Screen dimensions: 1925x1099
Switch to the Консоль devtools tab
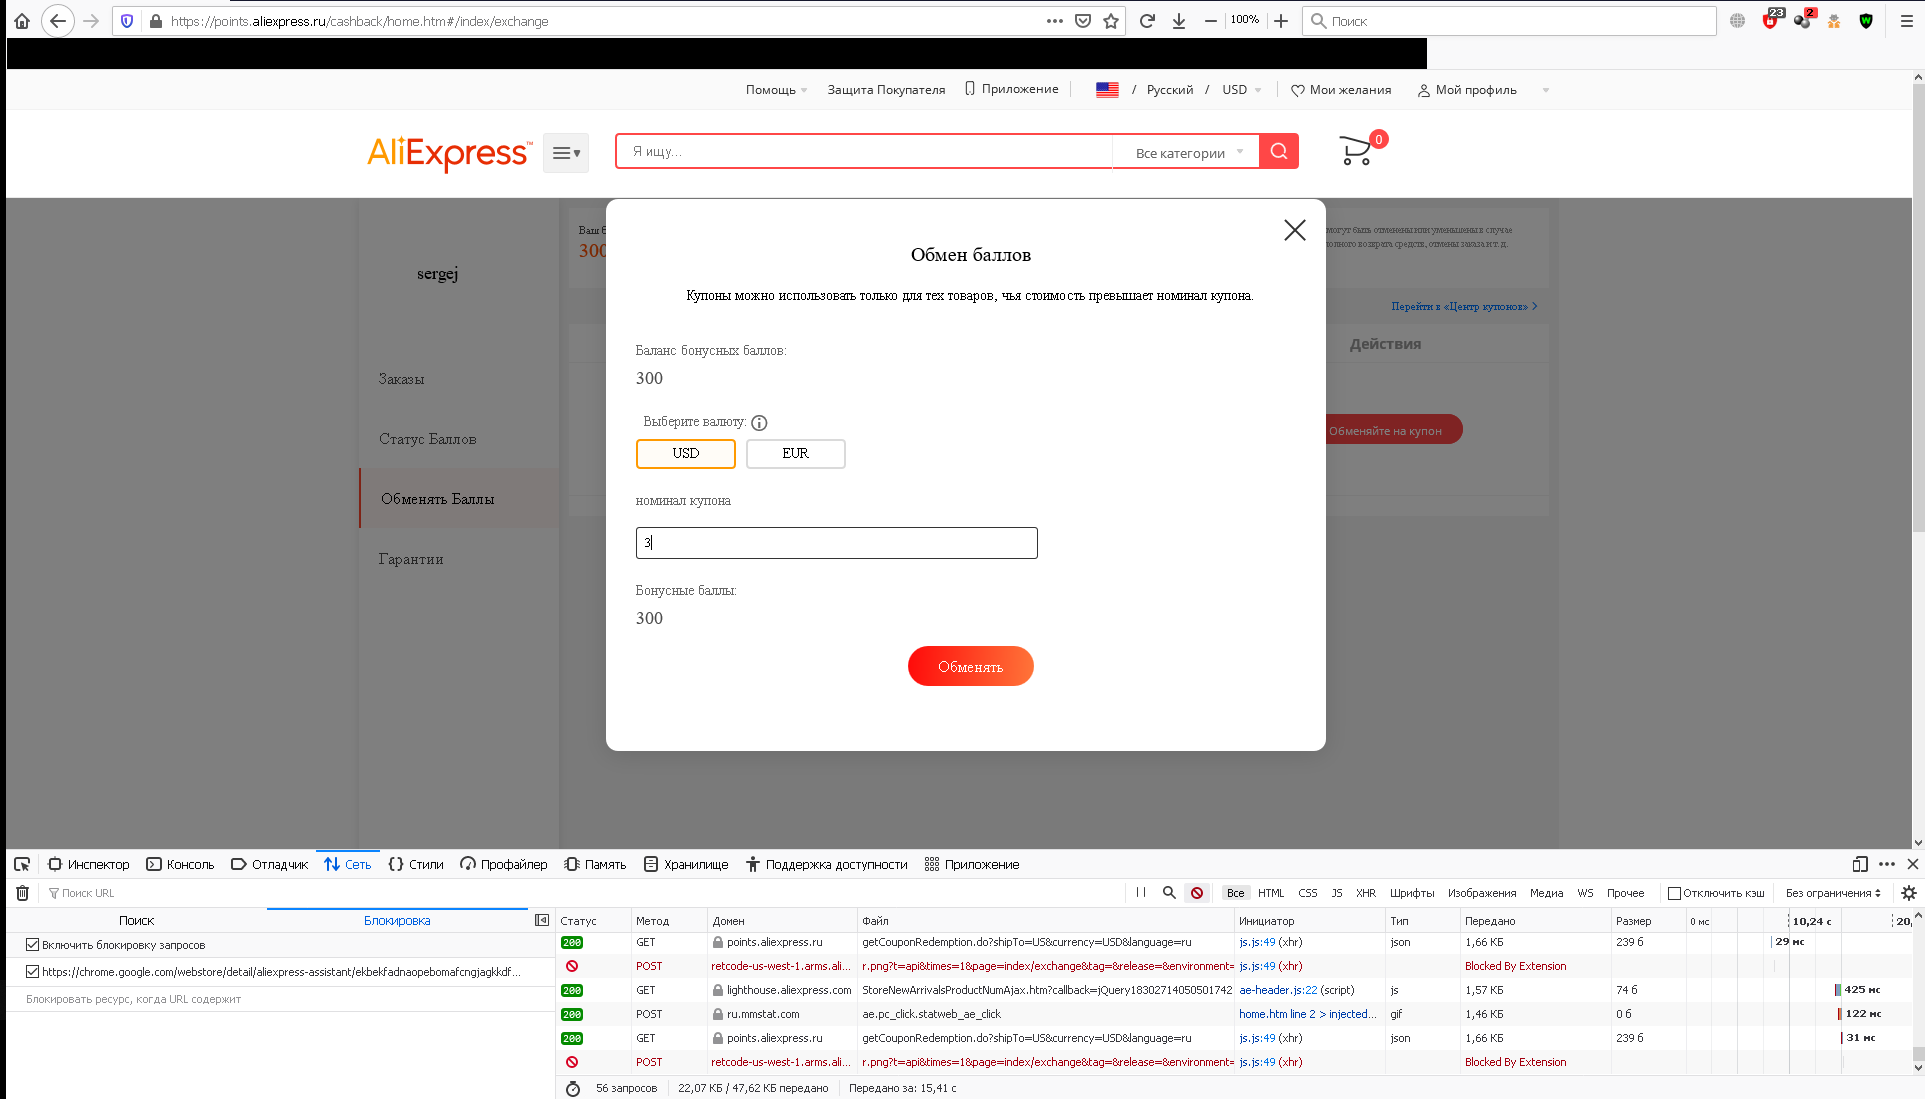pos(181,864)
